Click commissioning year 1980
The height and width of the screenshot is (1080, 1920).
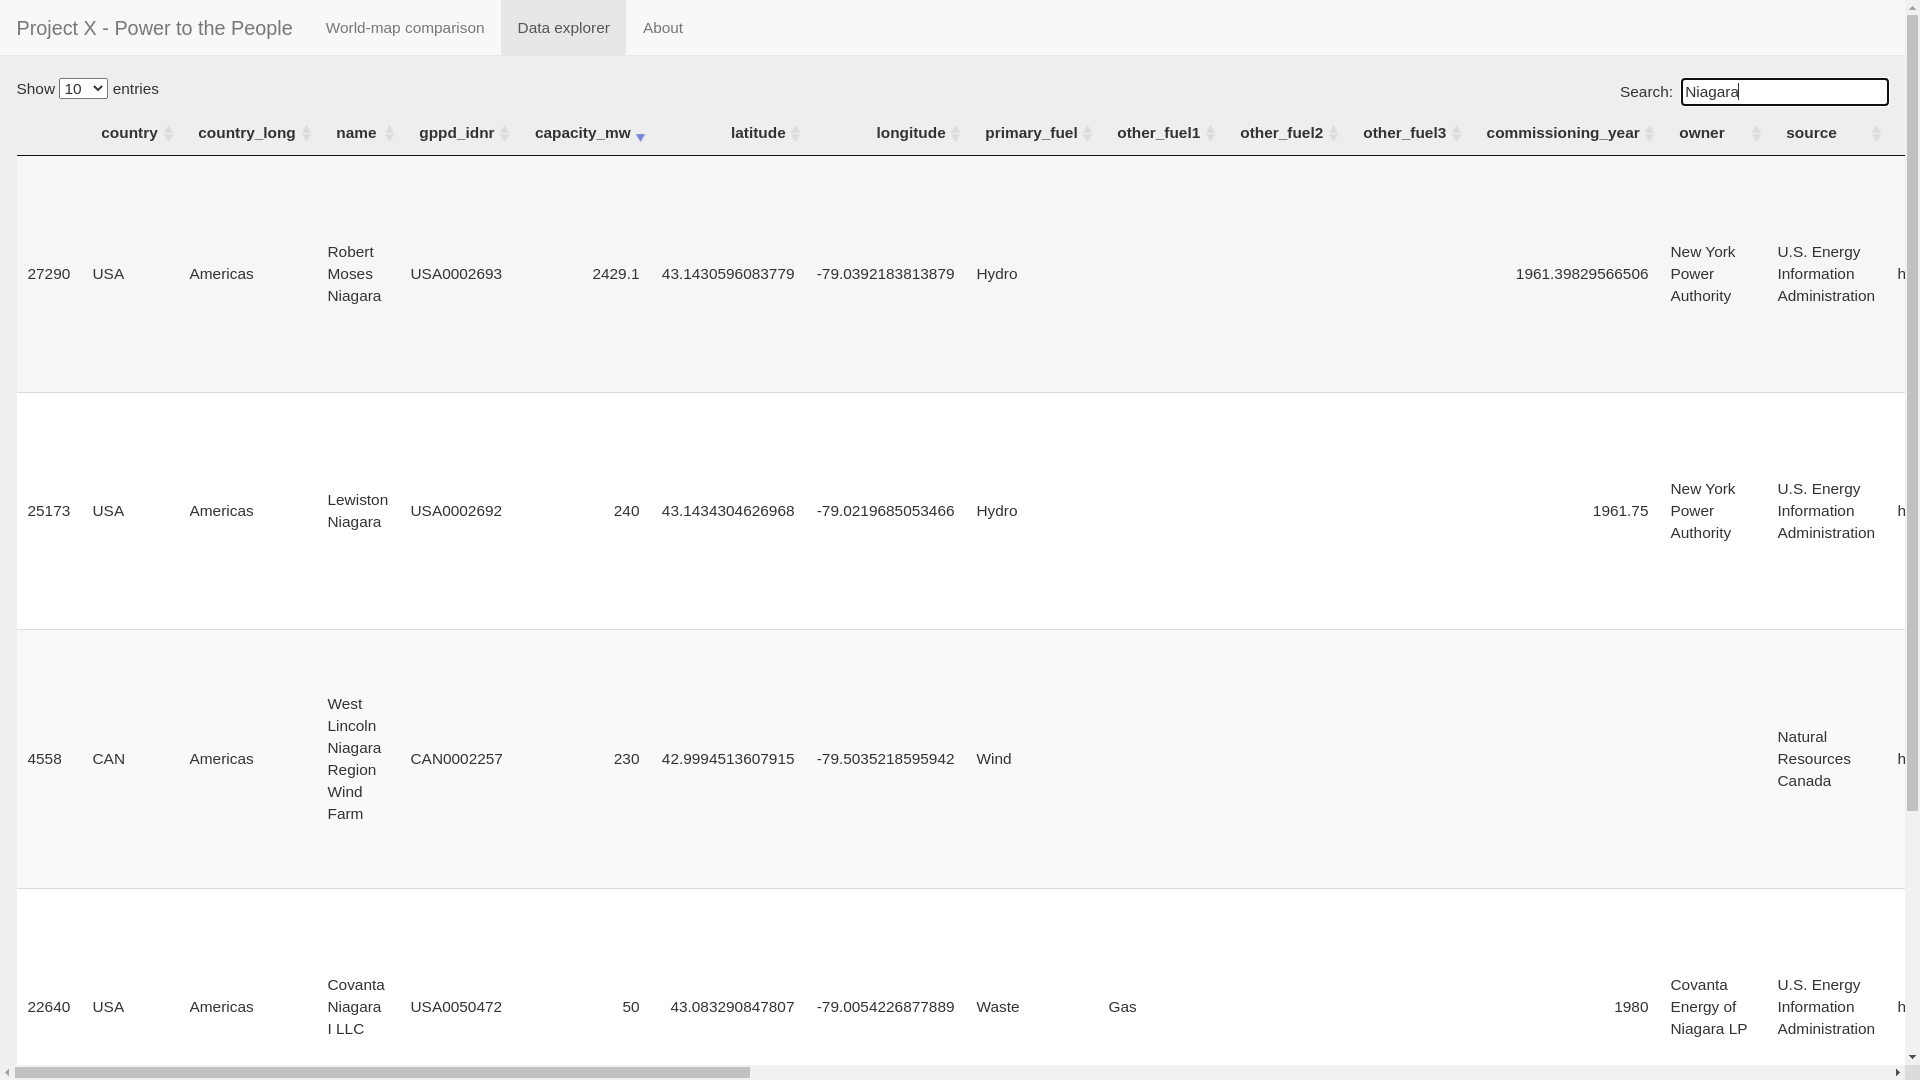1631,1007
